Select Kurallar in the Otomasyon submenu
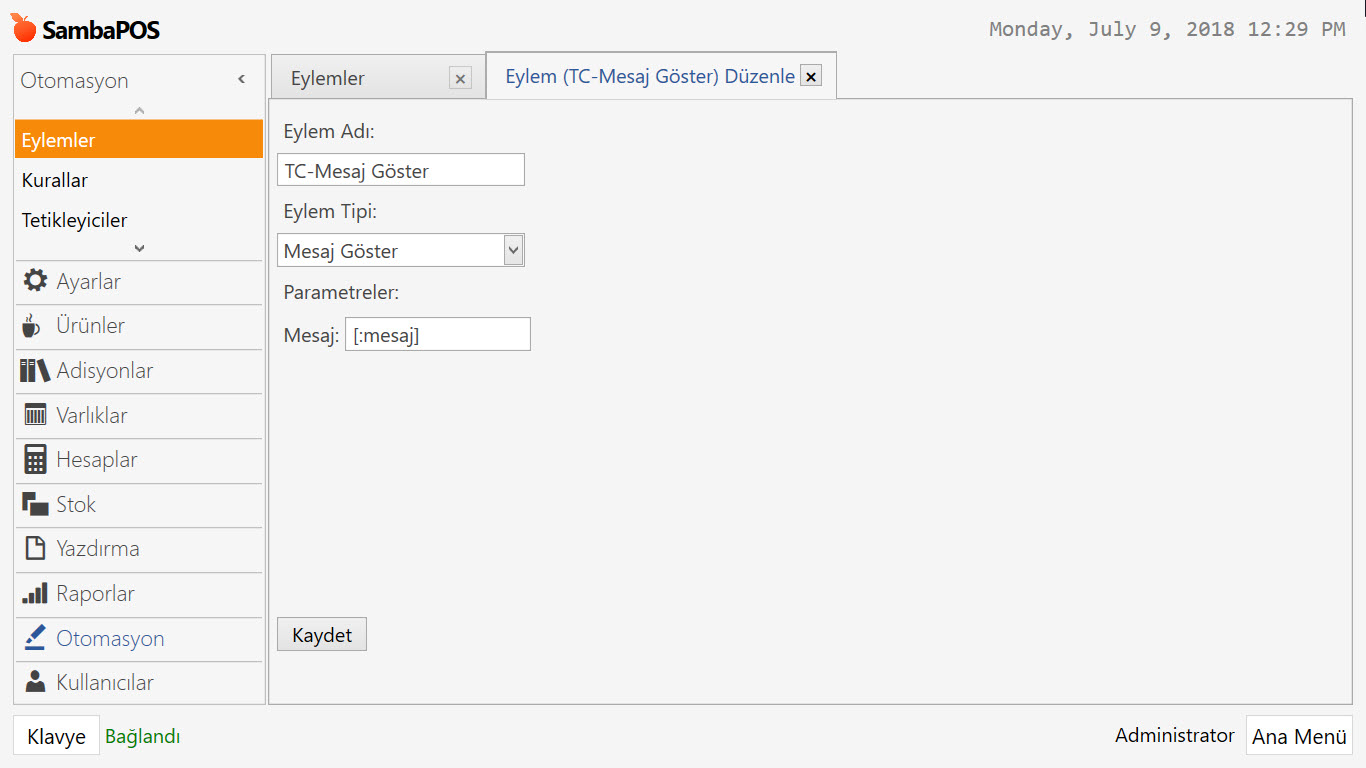Screen dimensions: 1366x768 (55, 180)
